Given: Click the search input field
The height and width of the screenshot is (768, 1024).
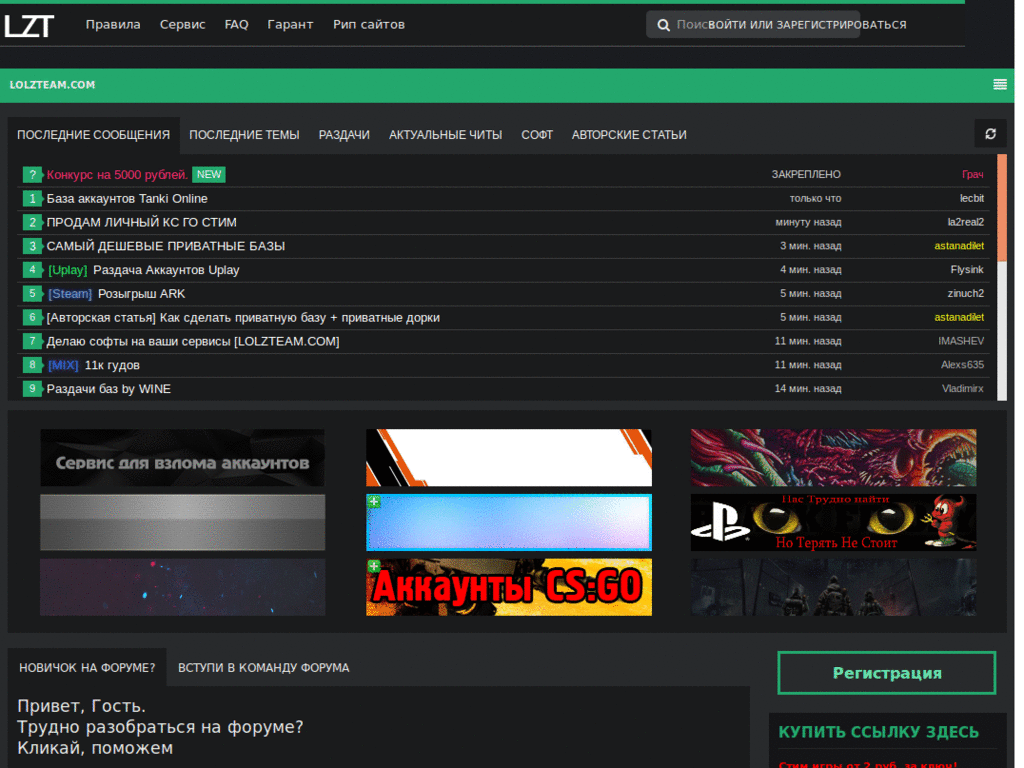Looking at the screenshot, I should click(753, 25).
